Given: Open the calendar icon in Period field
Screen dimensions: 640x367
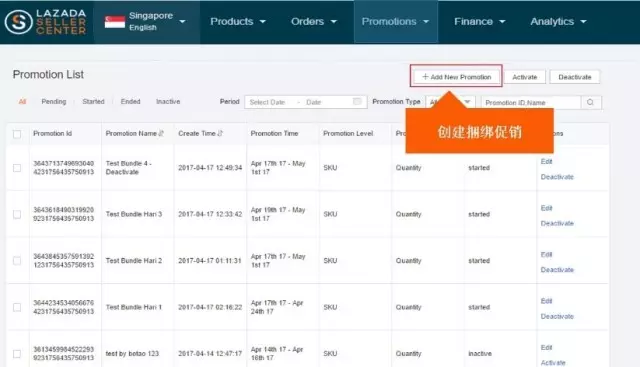Looking at the screenshot, I should tap(357, 101).
